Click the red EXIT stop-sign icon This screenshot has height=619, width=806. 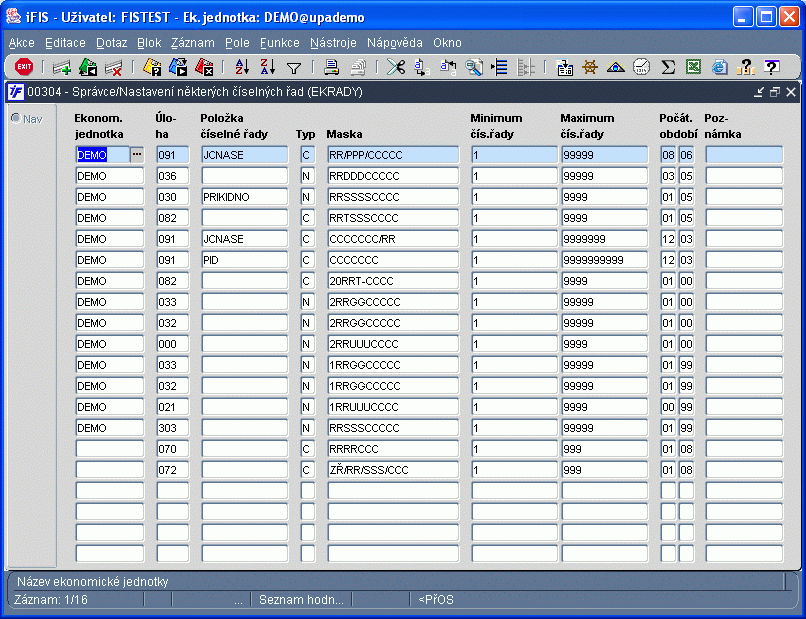click(24, 67)
